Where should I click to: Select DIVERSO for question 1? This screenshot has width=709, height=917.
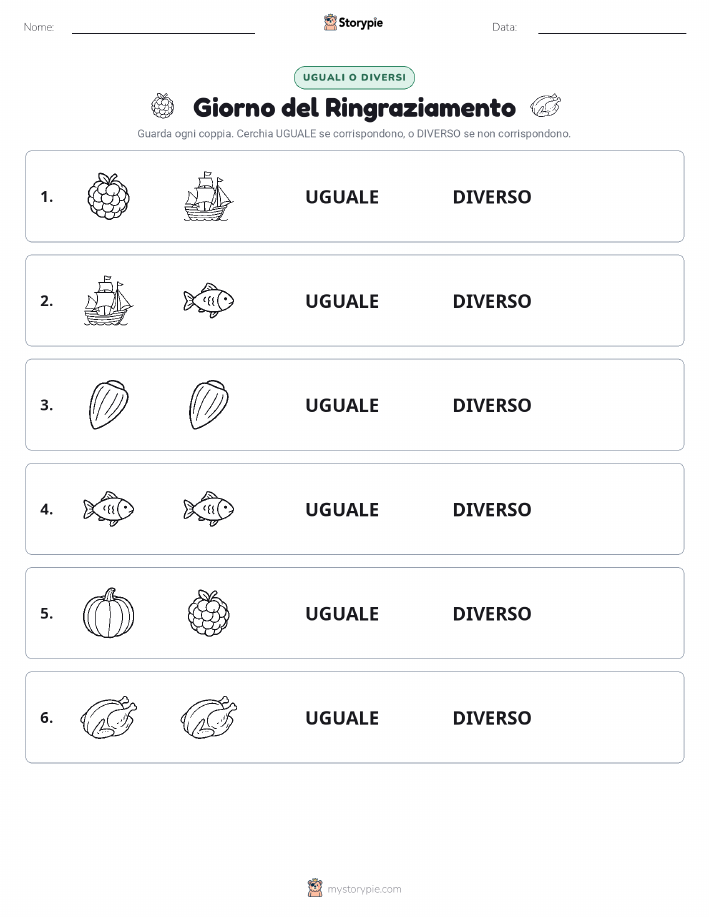[491, 197]
